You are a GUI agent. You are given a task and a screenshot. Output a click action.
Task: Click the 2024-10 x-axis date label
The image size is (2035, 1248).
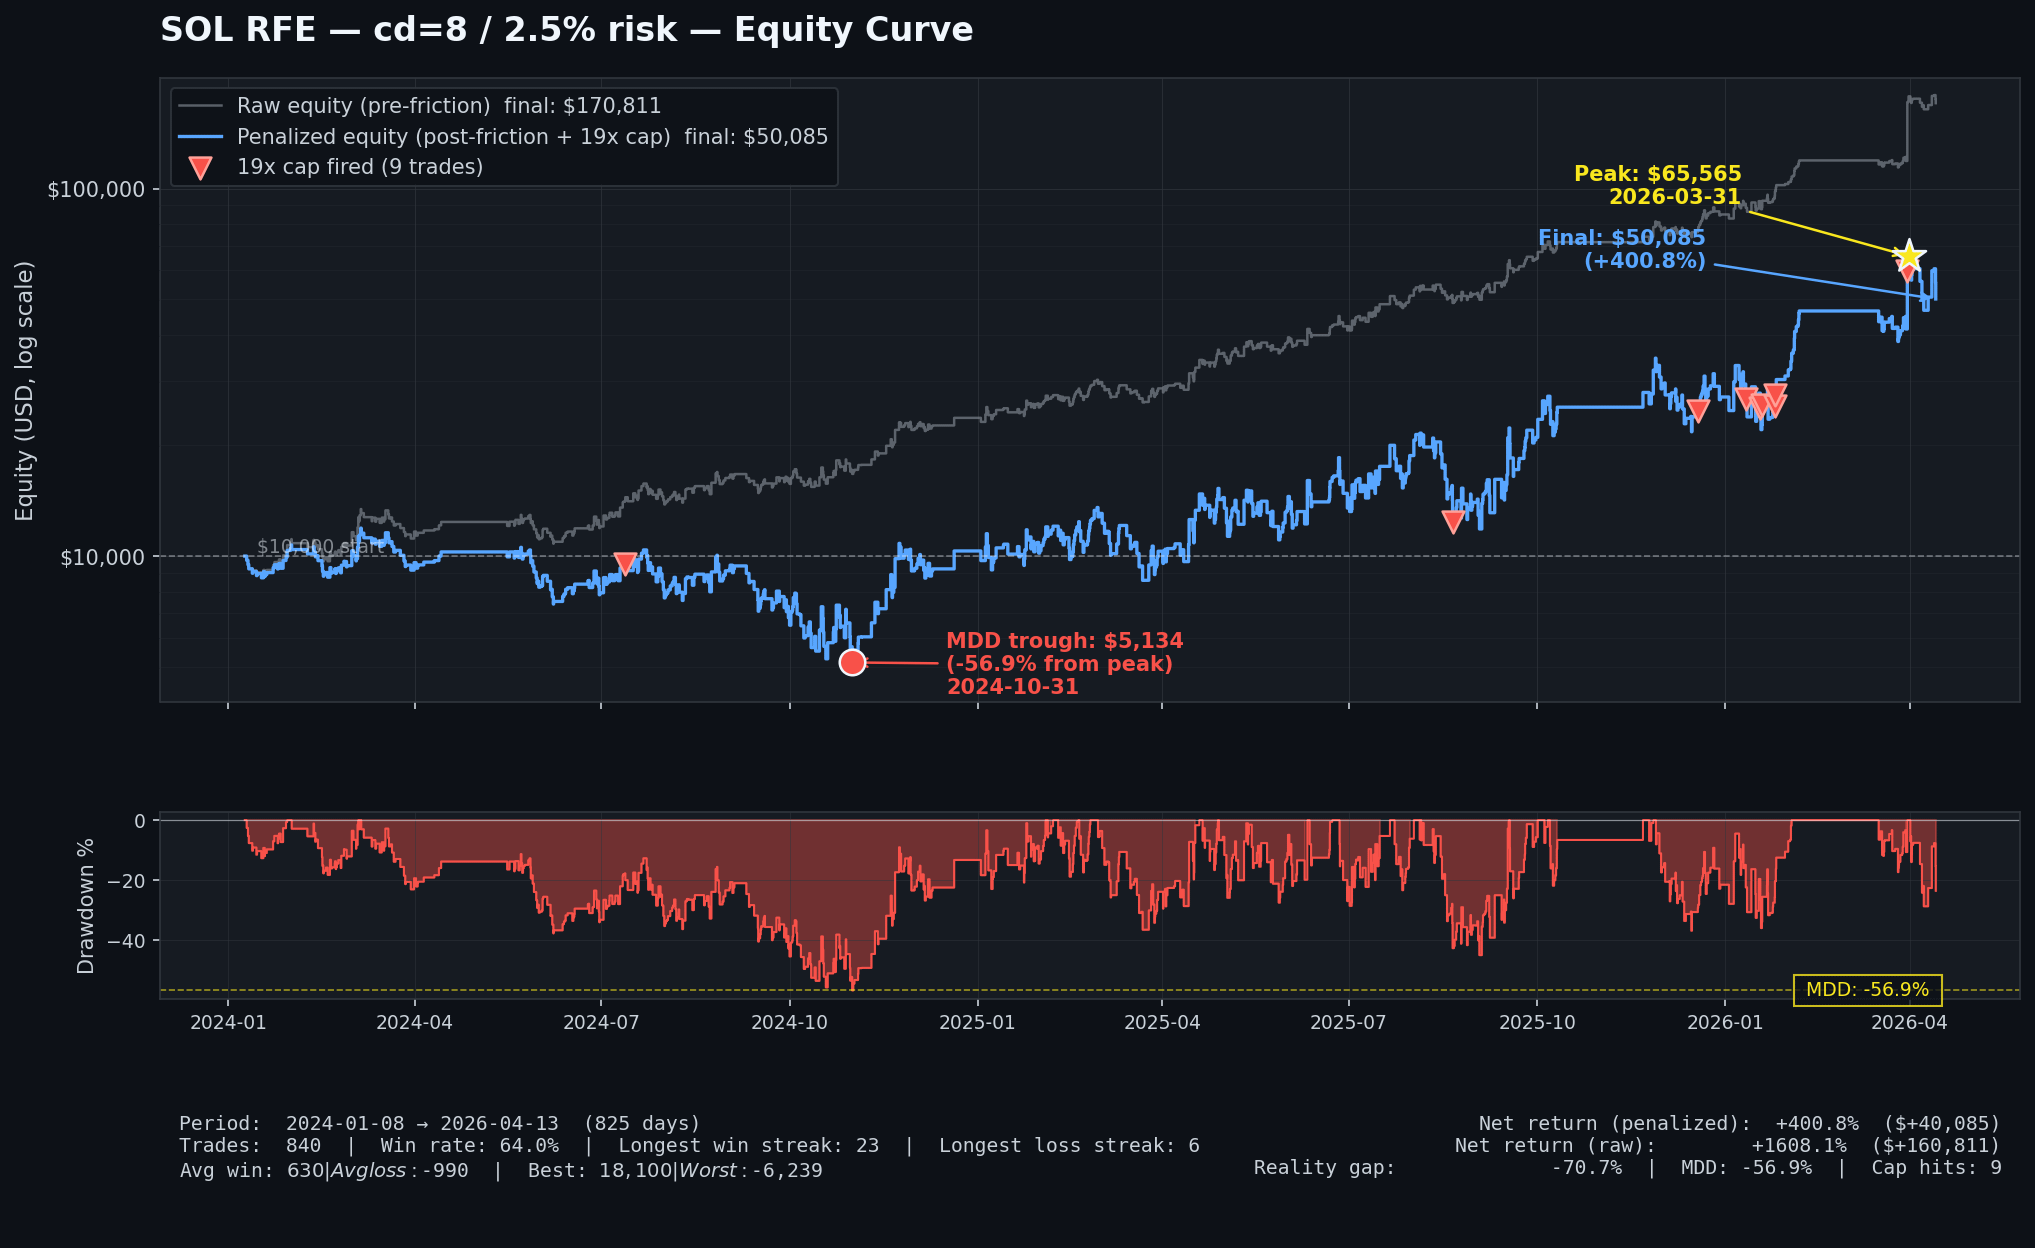(789, 1023)
